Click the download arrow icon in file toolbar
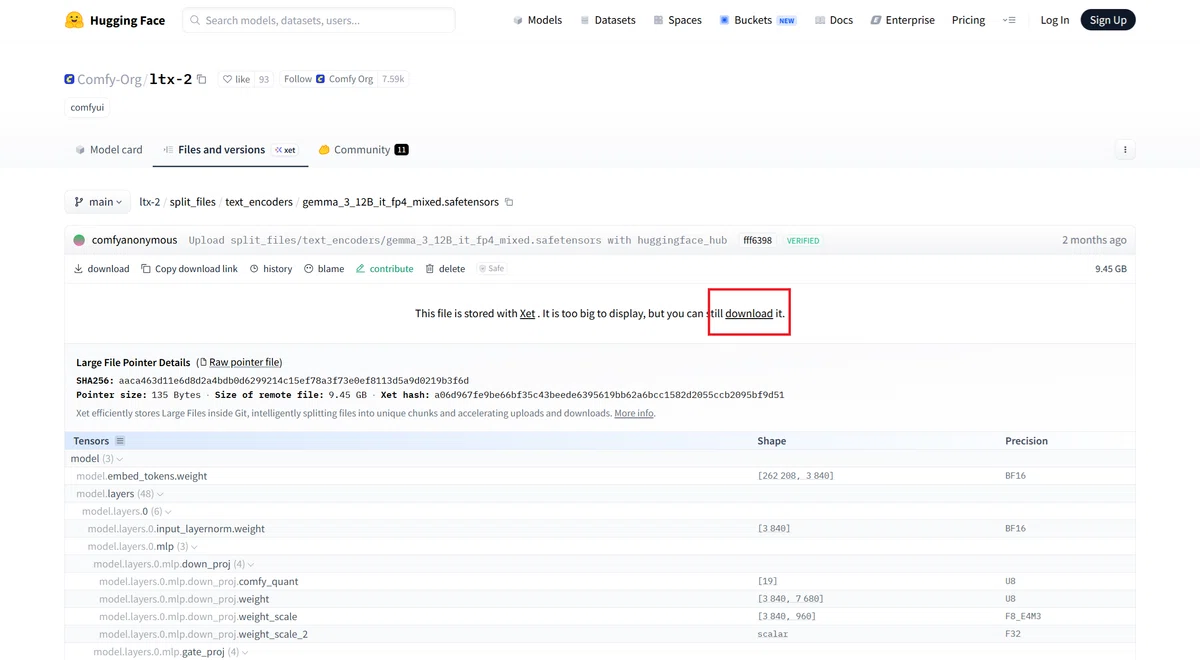This screenshot has height=660, width=1200. [x=79, y=269]
